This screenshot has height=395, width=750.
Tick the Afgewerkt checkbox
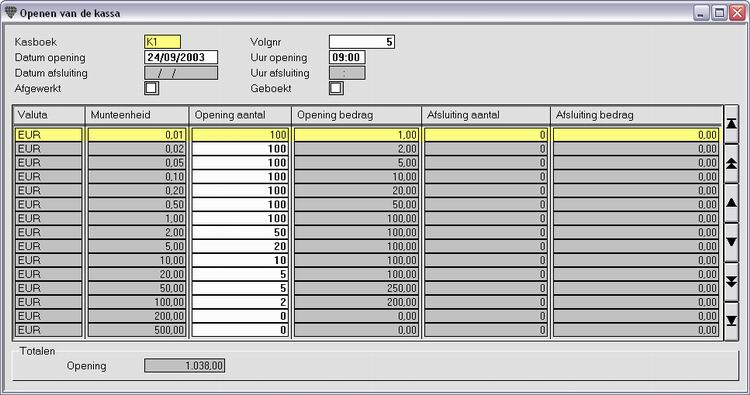[x=152, y=88]
